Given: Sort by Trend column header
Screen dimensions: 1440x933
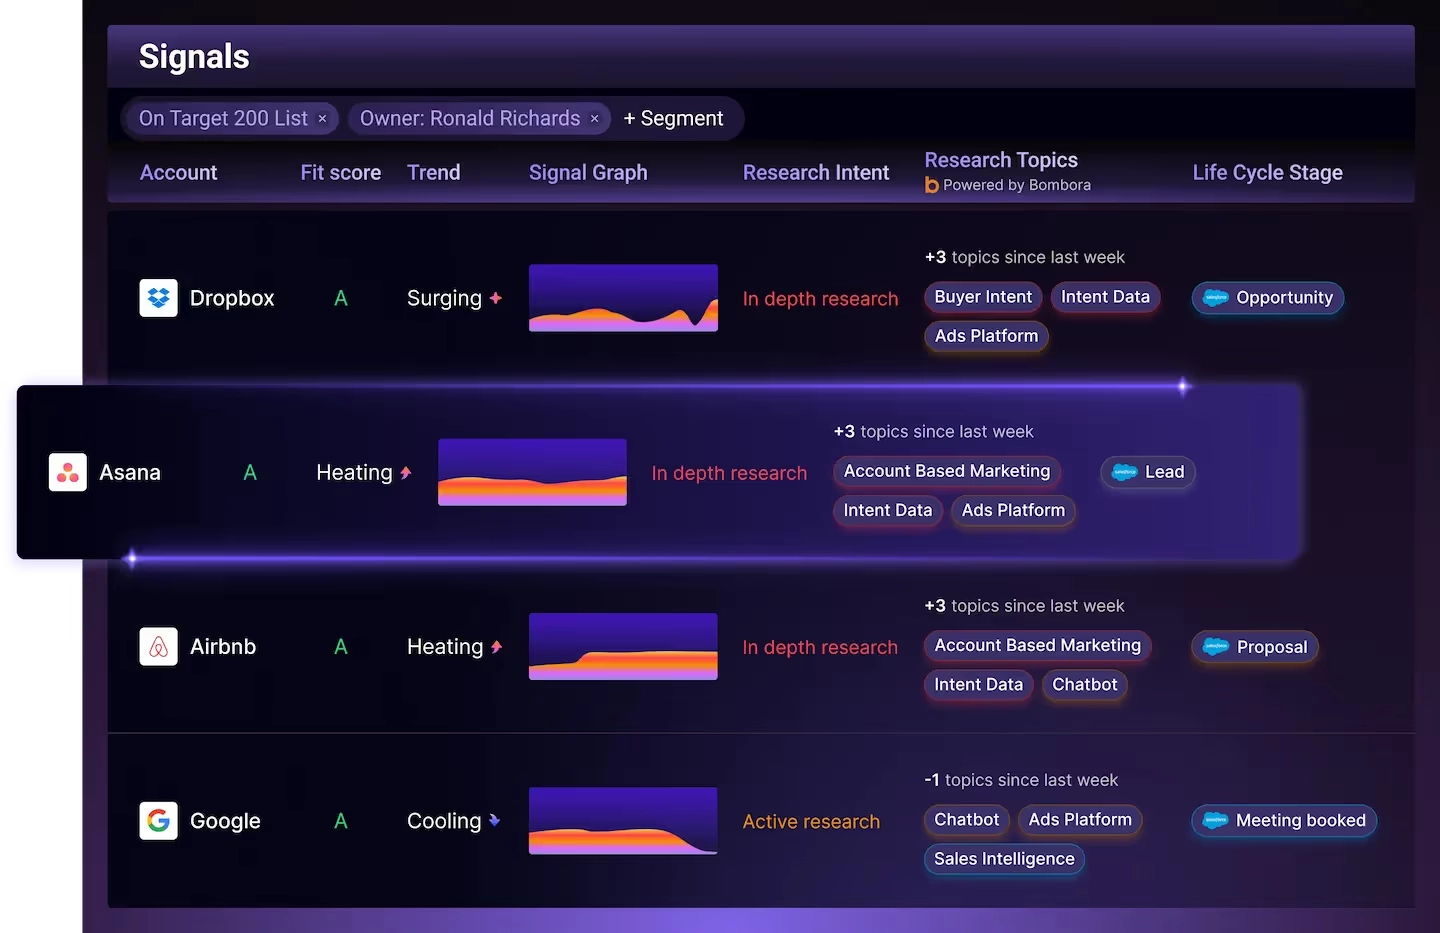Looking at the screenshot, I should (x=434, y=172).
